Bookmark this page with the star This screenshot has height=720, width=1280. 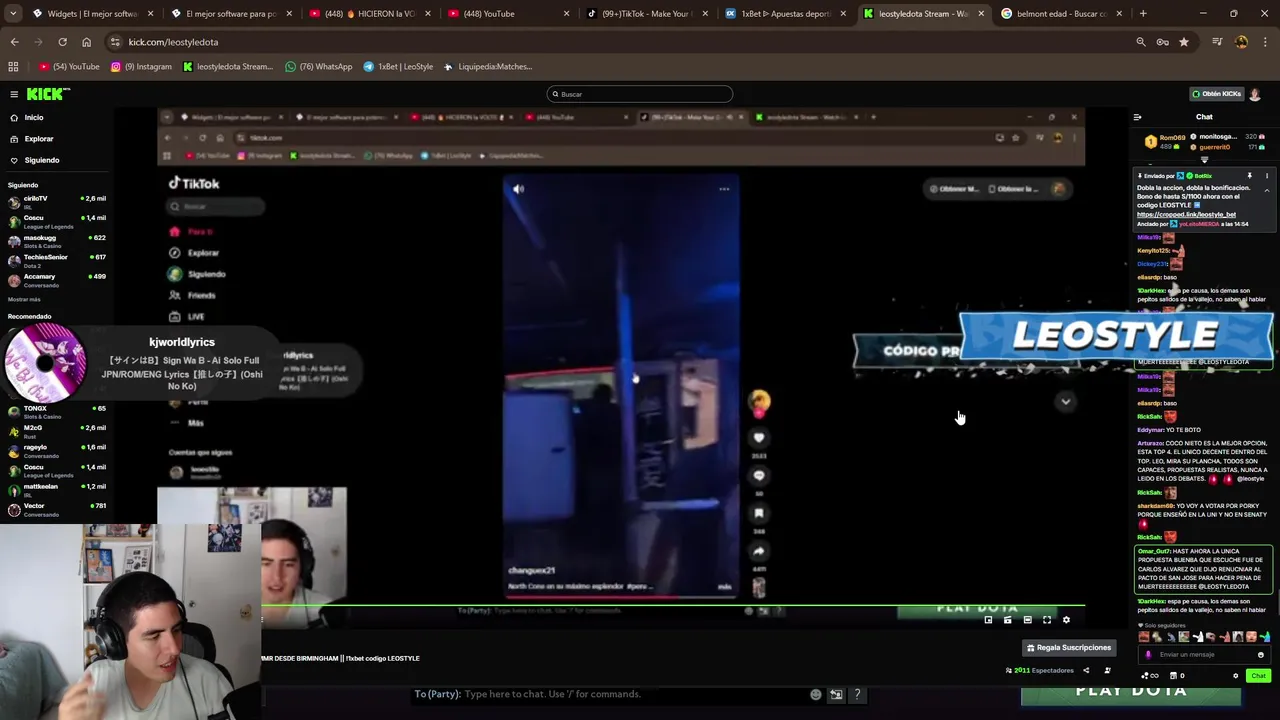pos(1184,42)
